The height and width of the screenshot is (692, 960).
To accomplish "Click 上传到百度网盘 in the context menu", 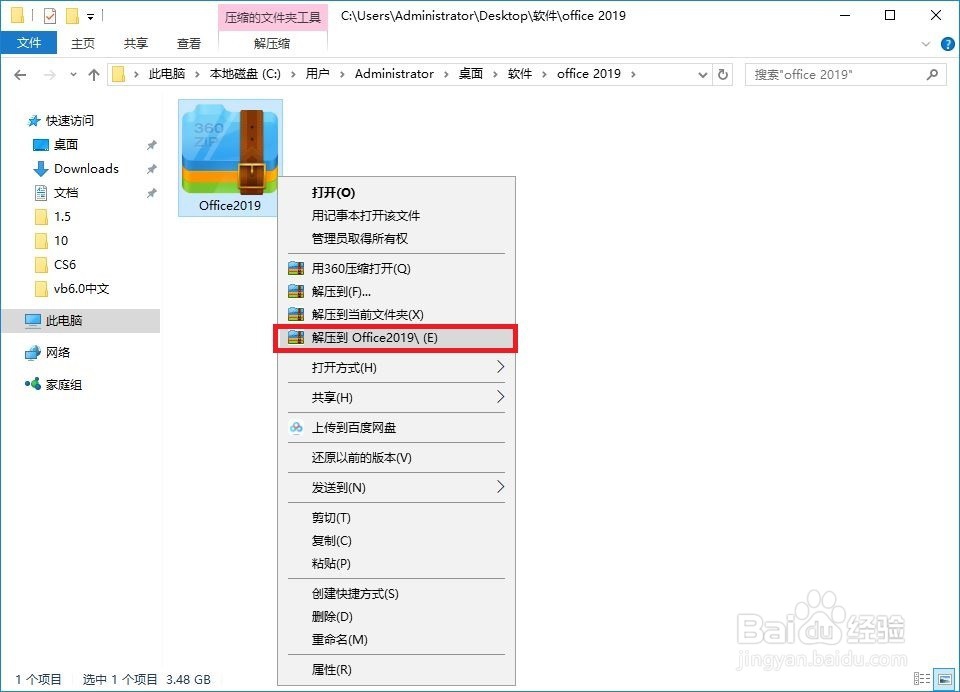I will click(353, 428).
